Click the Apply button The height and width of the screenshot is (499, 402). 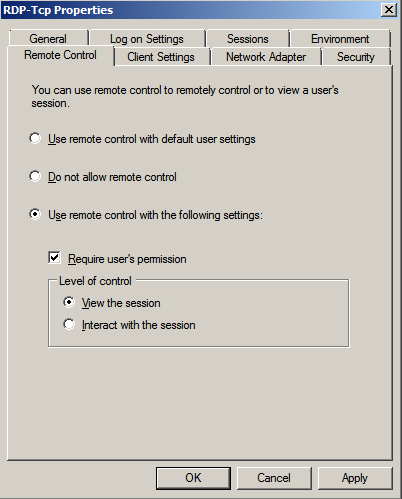click(x=355, y=478)
